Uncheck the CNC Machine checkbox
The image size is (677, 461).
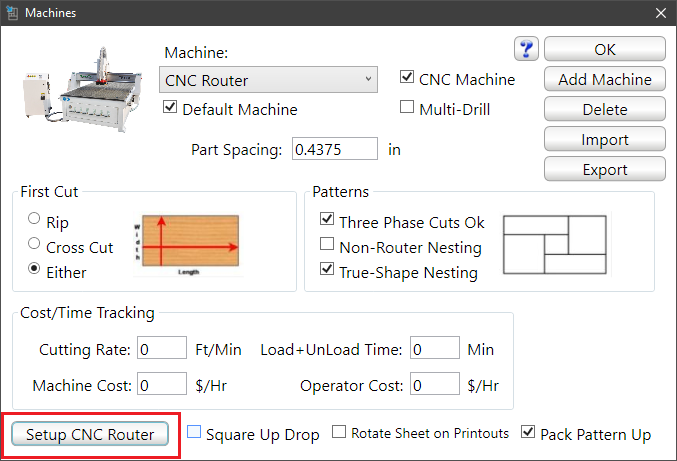(x=407, y=78)
